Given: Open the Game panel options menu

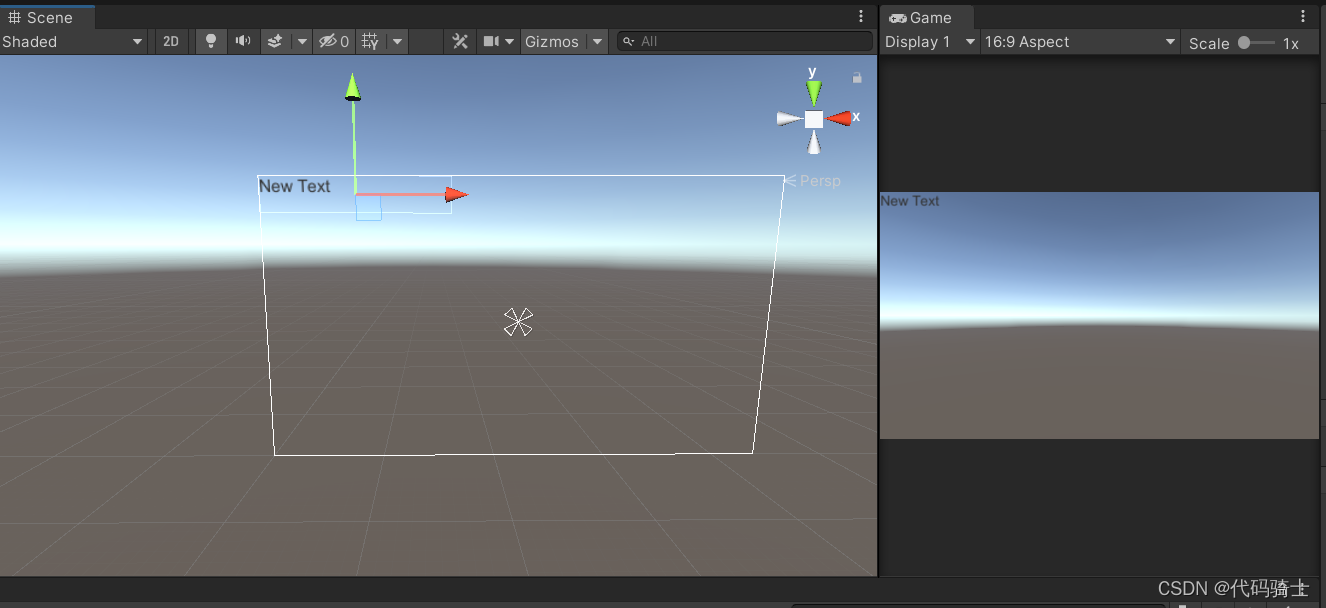Looking at the screenshot, I should tap(1303, 16).
